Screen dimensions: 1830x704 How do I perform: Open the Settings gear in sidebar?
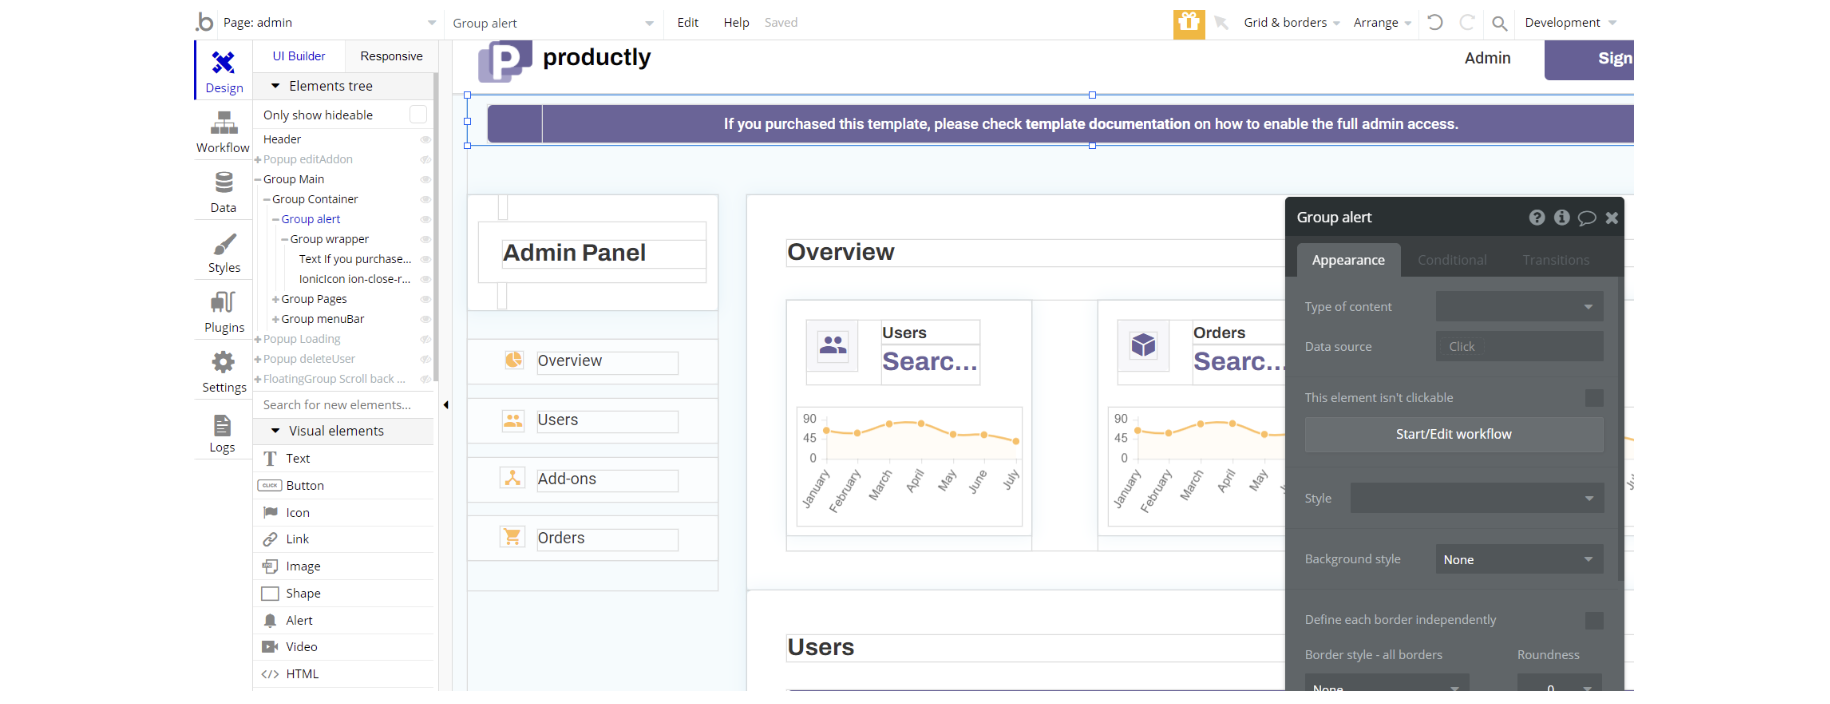coord(223,372)
